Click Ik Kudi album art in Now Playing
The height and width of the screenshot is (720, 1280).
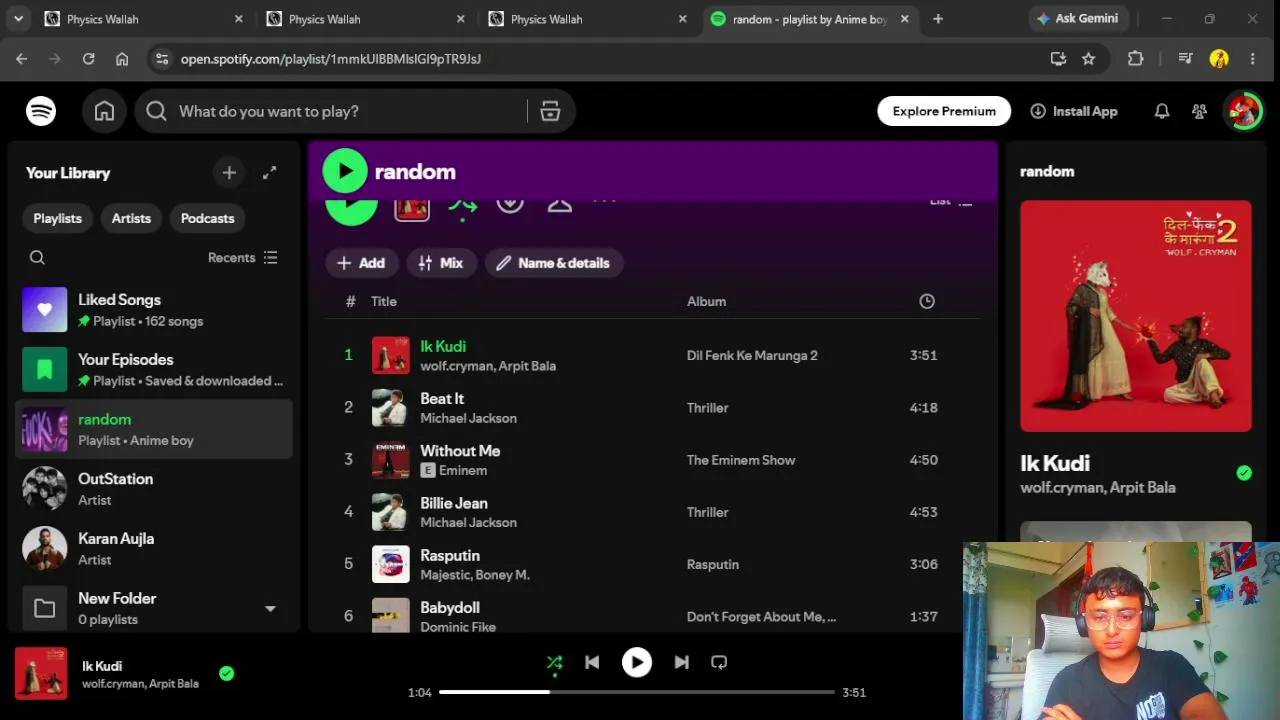point(1135,316)
